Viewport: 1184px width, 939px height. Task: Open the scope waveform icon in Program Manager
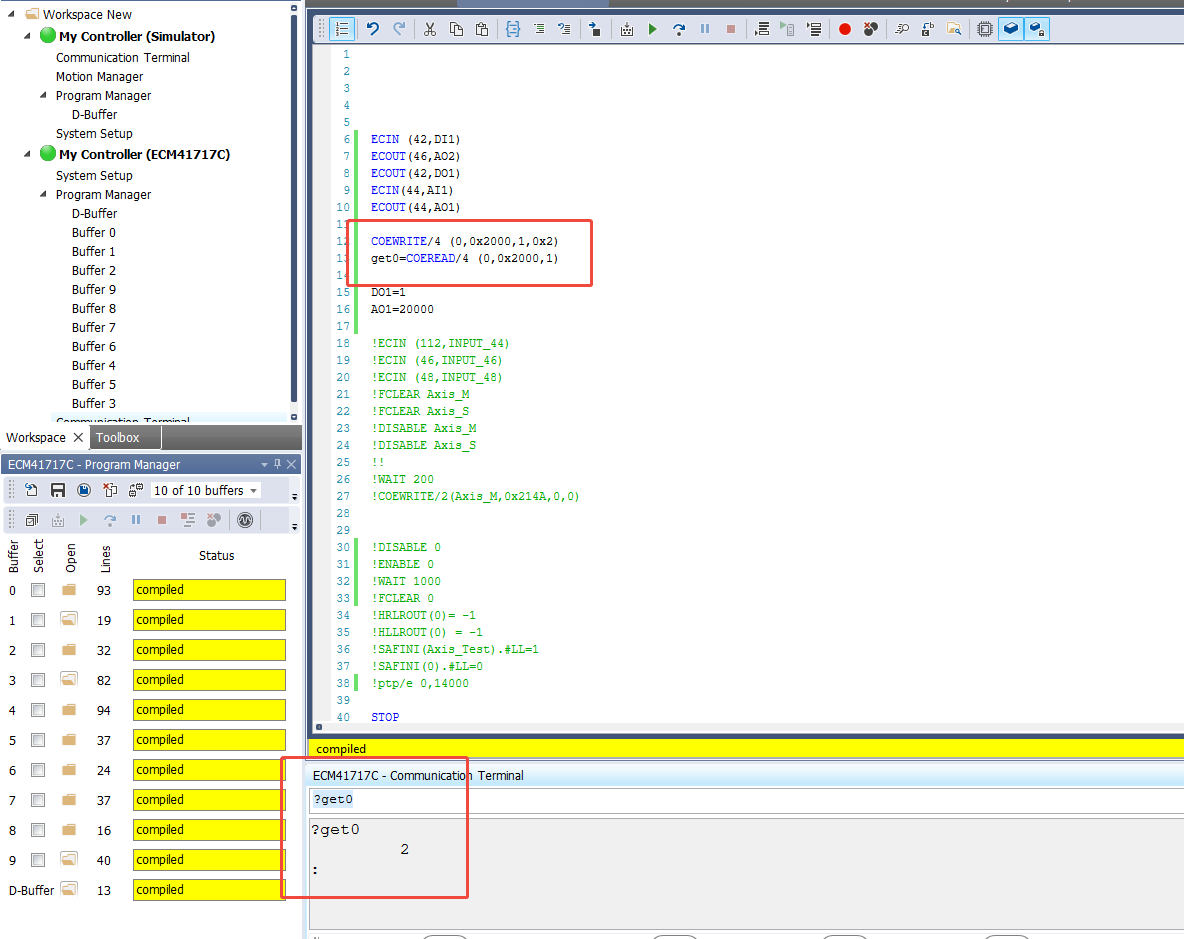[244, 520]
